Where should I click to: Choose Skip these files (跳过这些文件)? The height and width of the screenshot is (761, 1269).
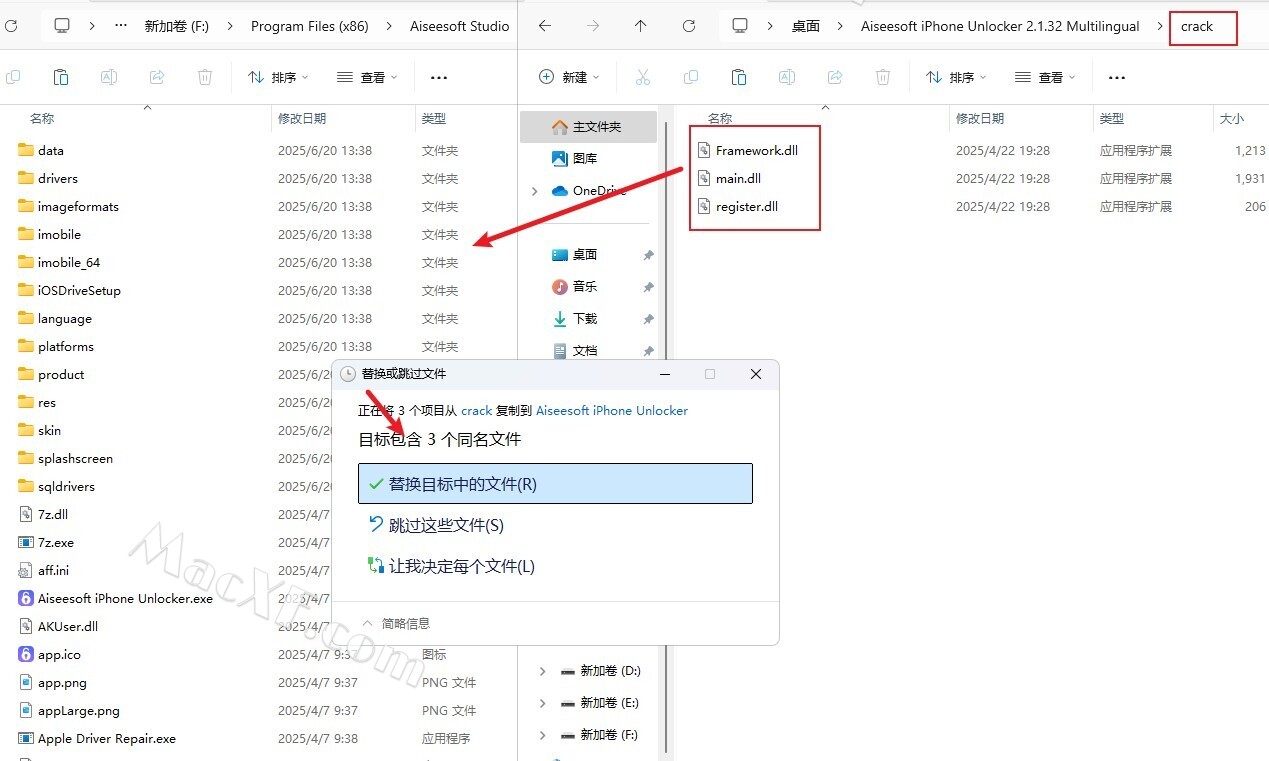555,525
